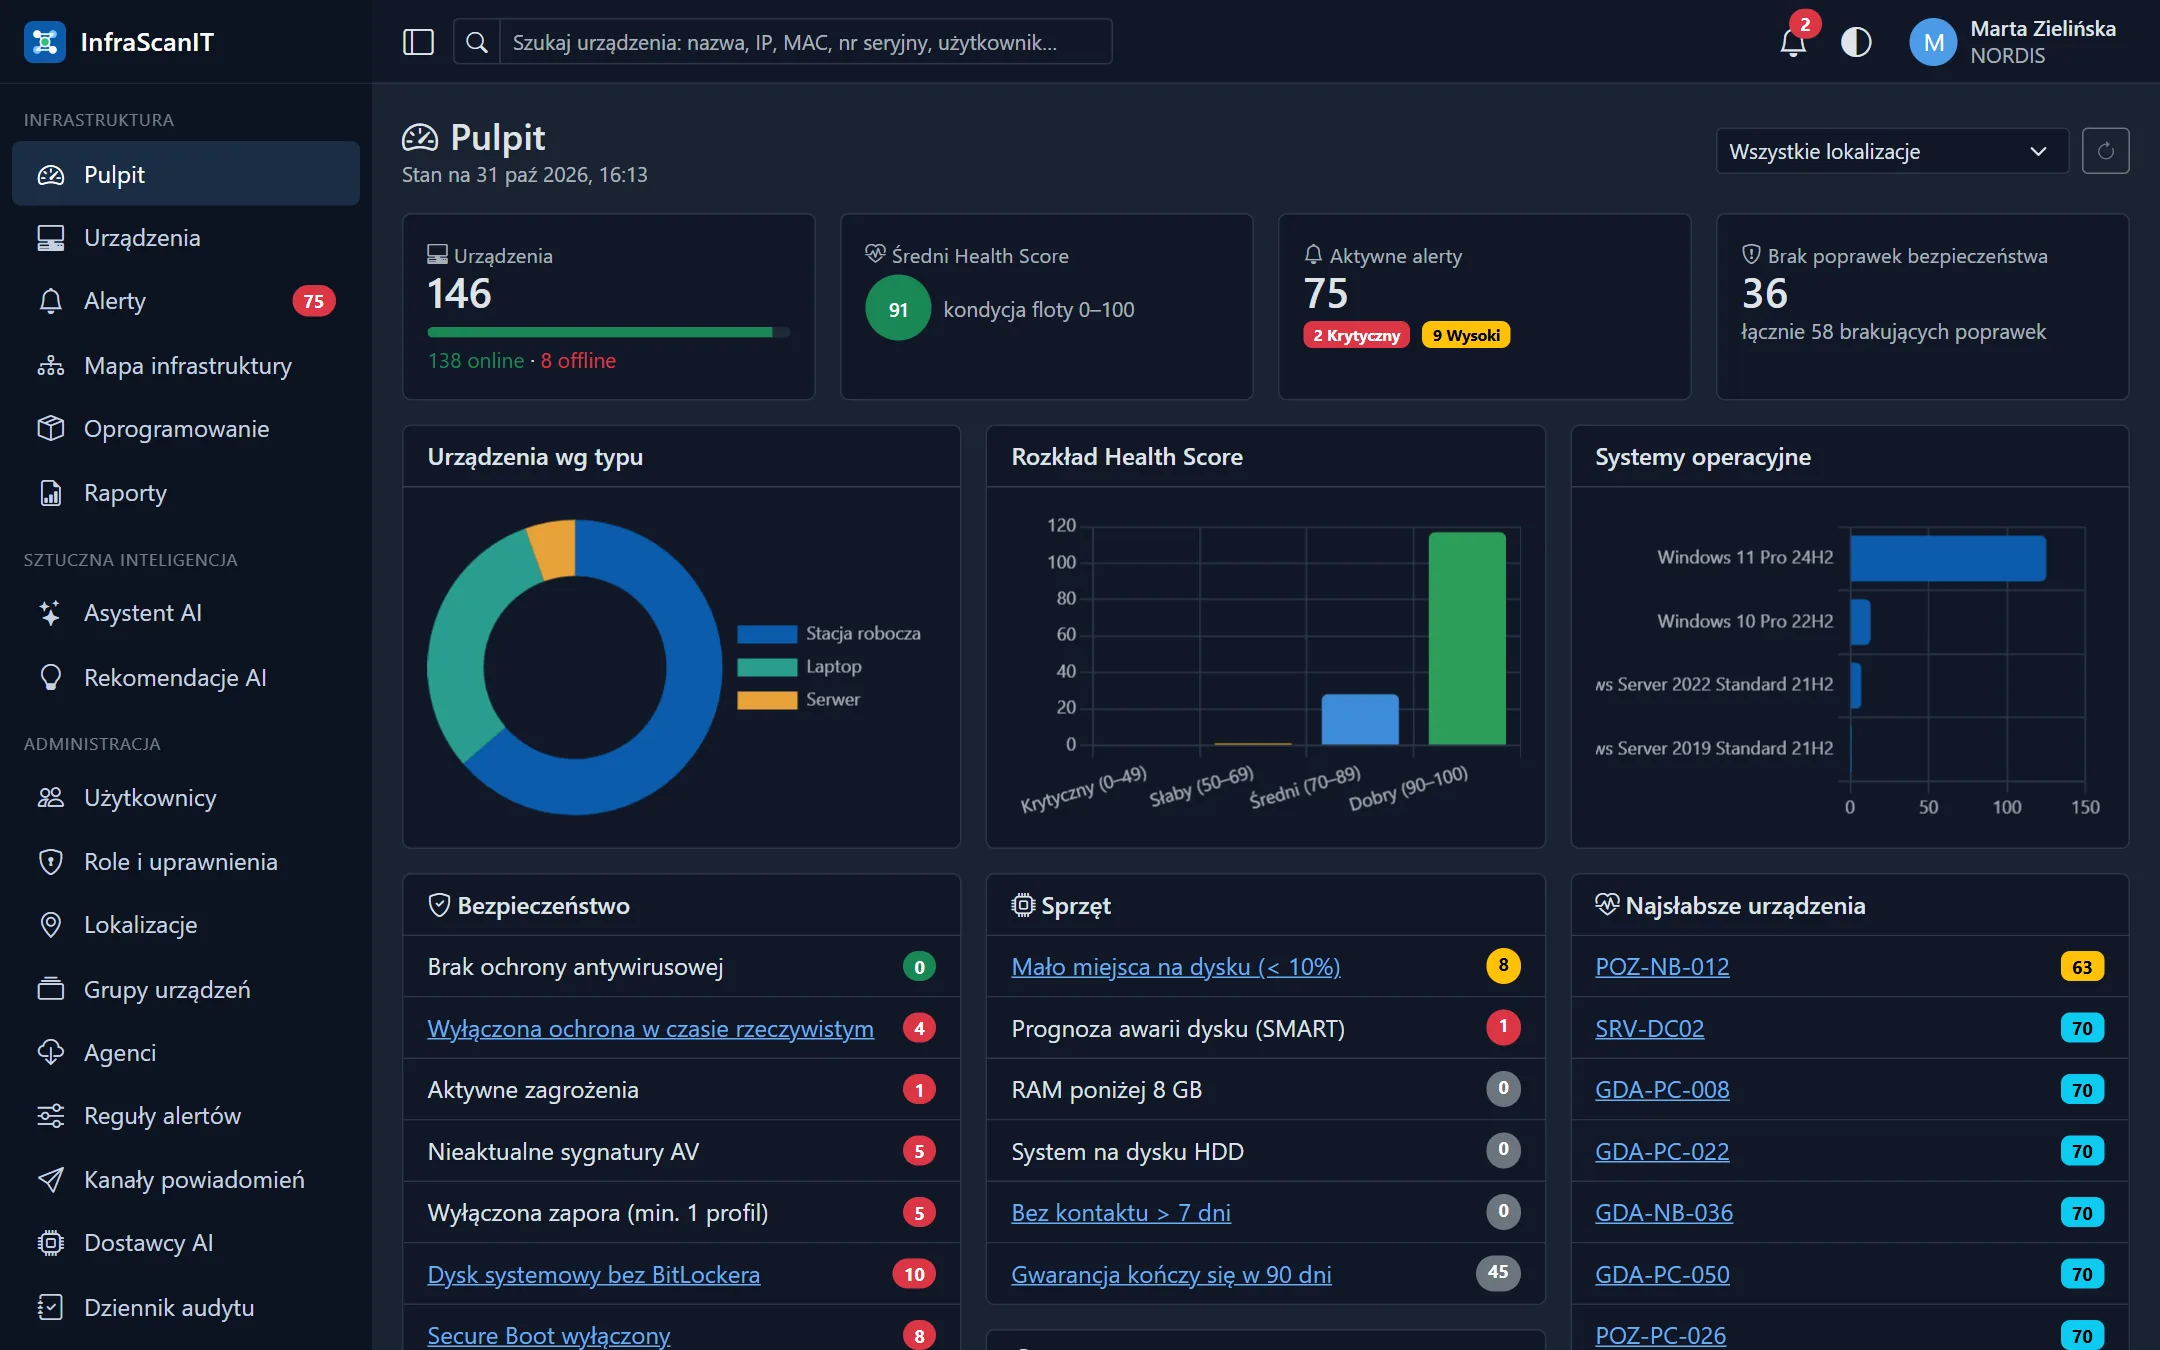Viewport: 2160px width, 1350px height.
Task: Open Oprogramowanie page
Action: click(x=186, y=429)
